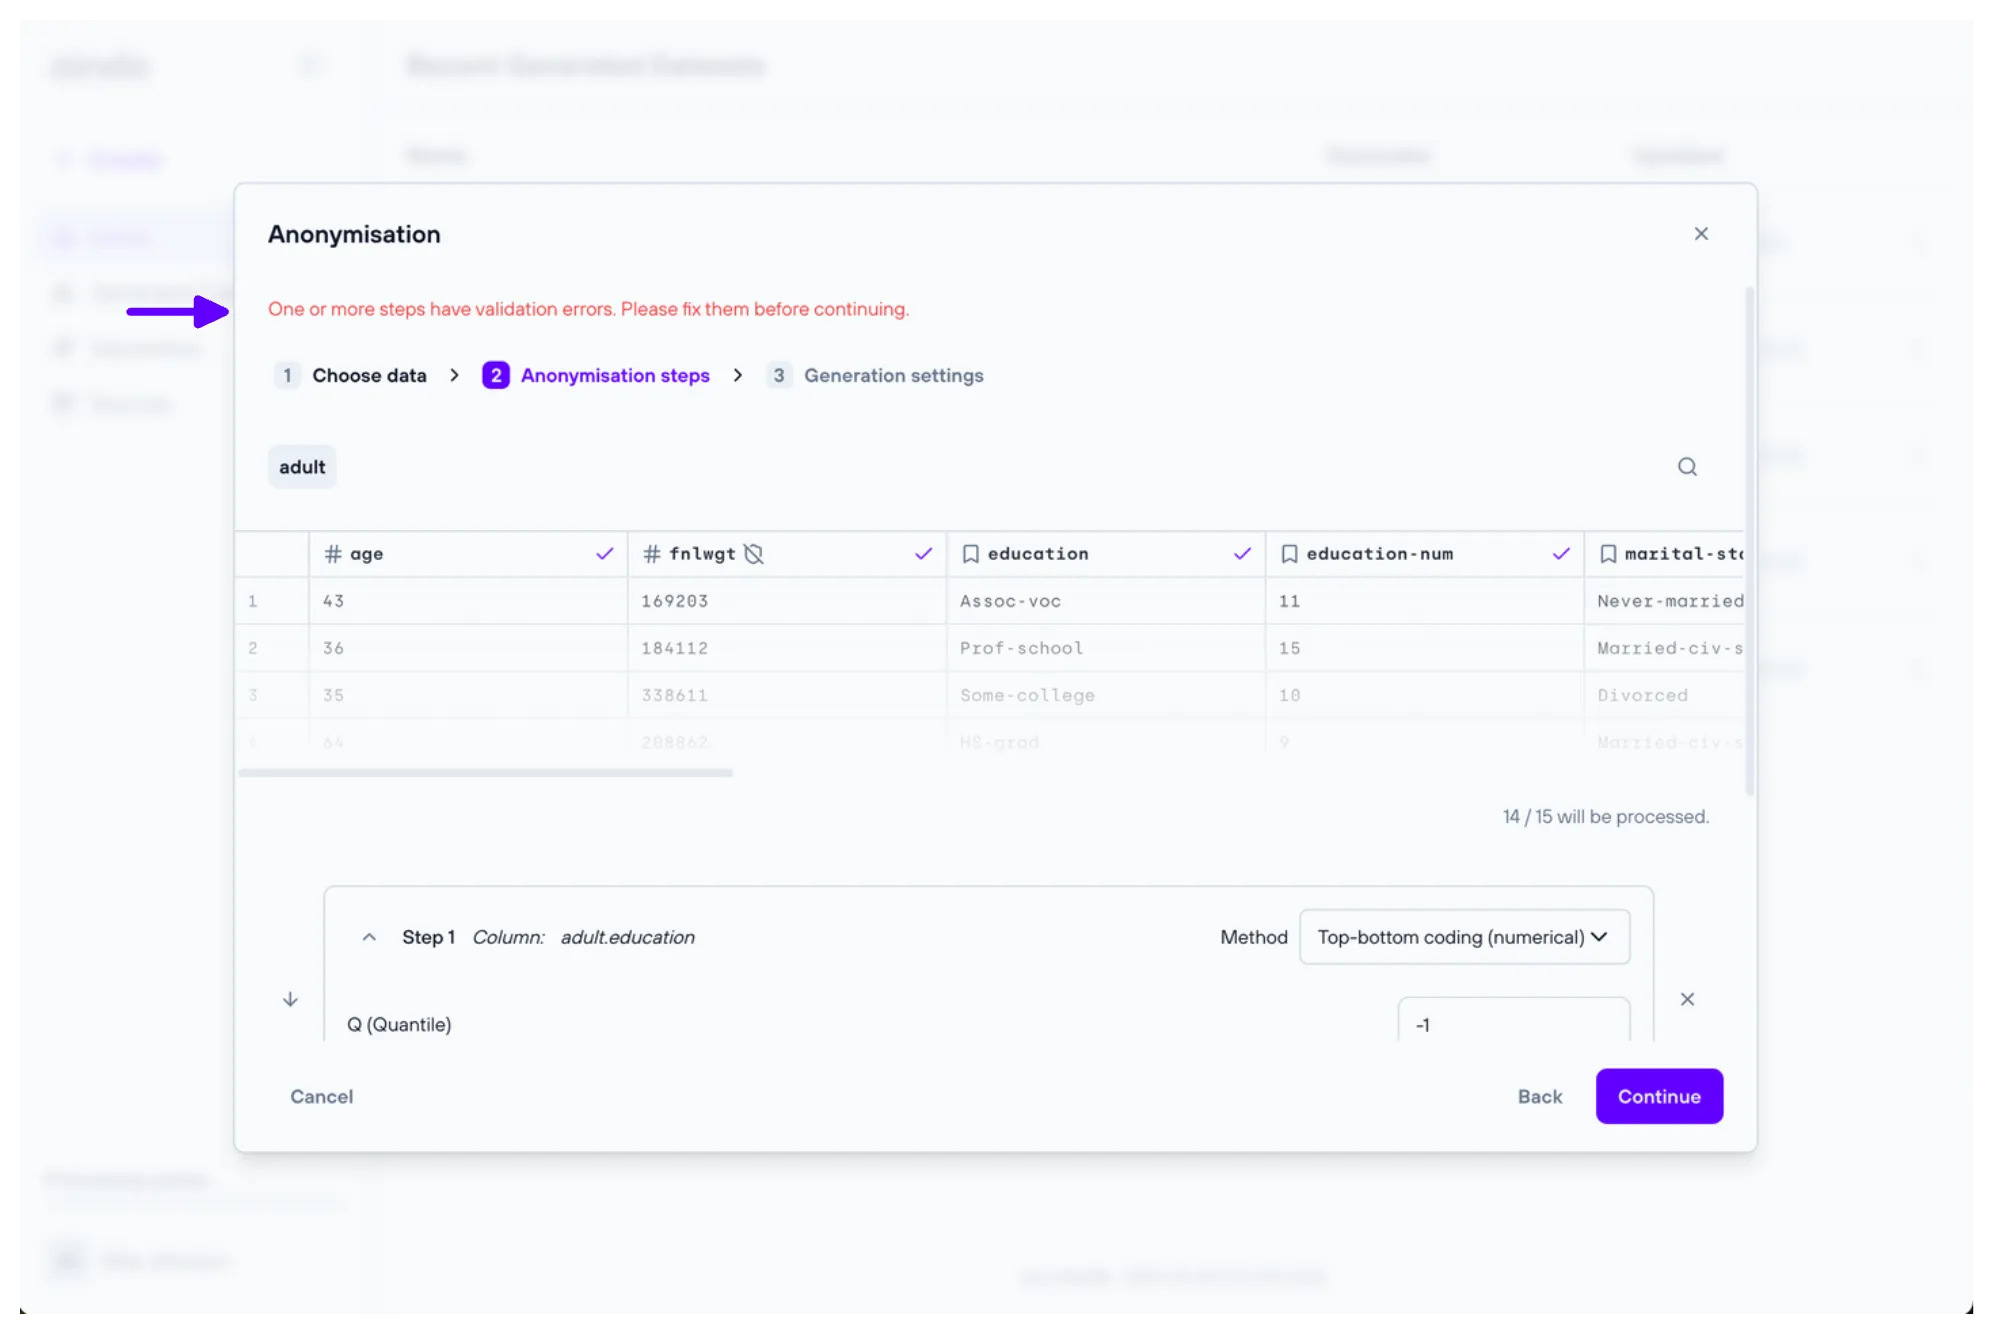Click the hash icon in fnlwgt column
Screen dimensions: 1993x1334
tap(652, 554)
